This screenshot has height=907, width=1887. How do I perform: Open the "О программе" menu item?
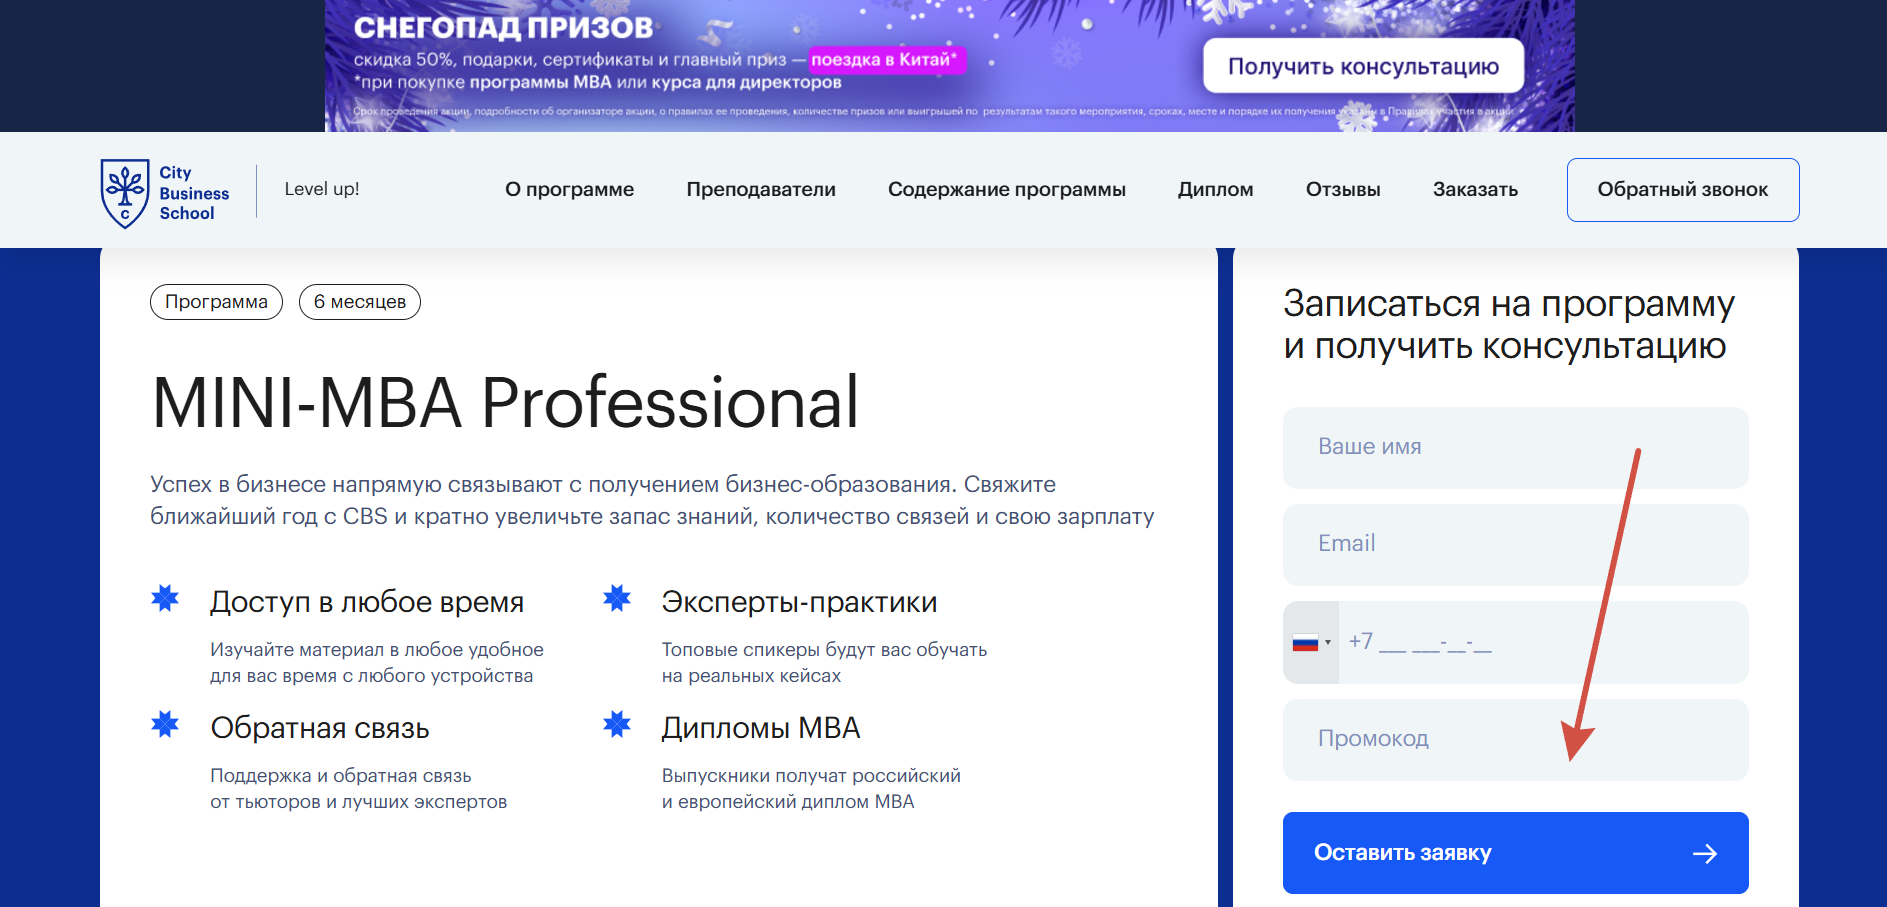click(x=569, y=189)
